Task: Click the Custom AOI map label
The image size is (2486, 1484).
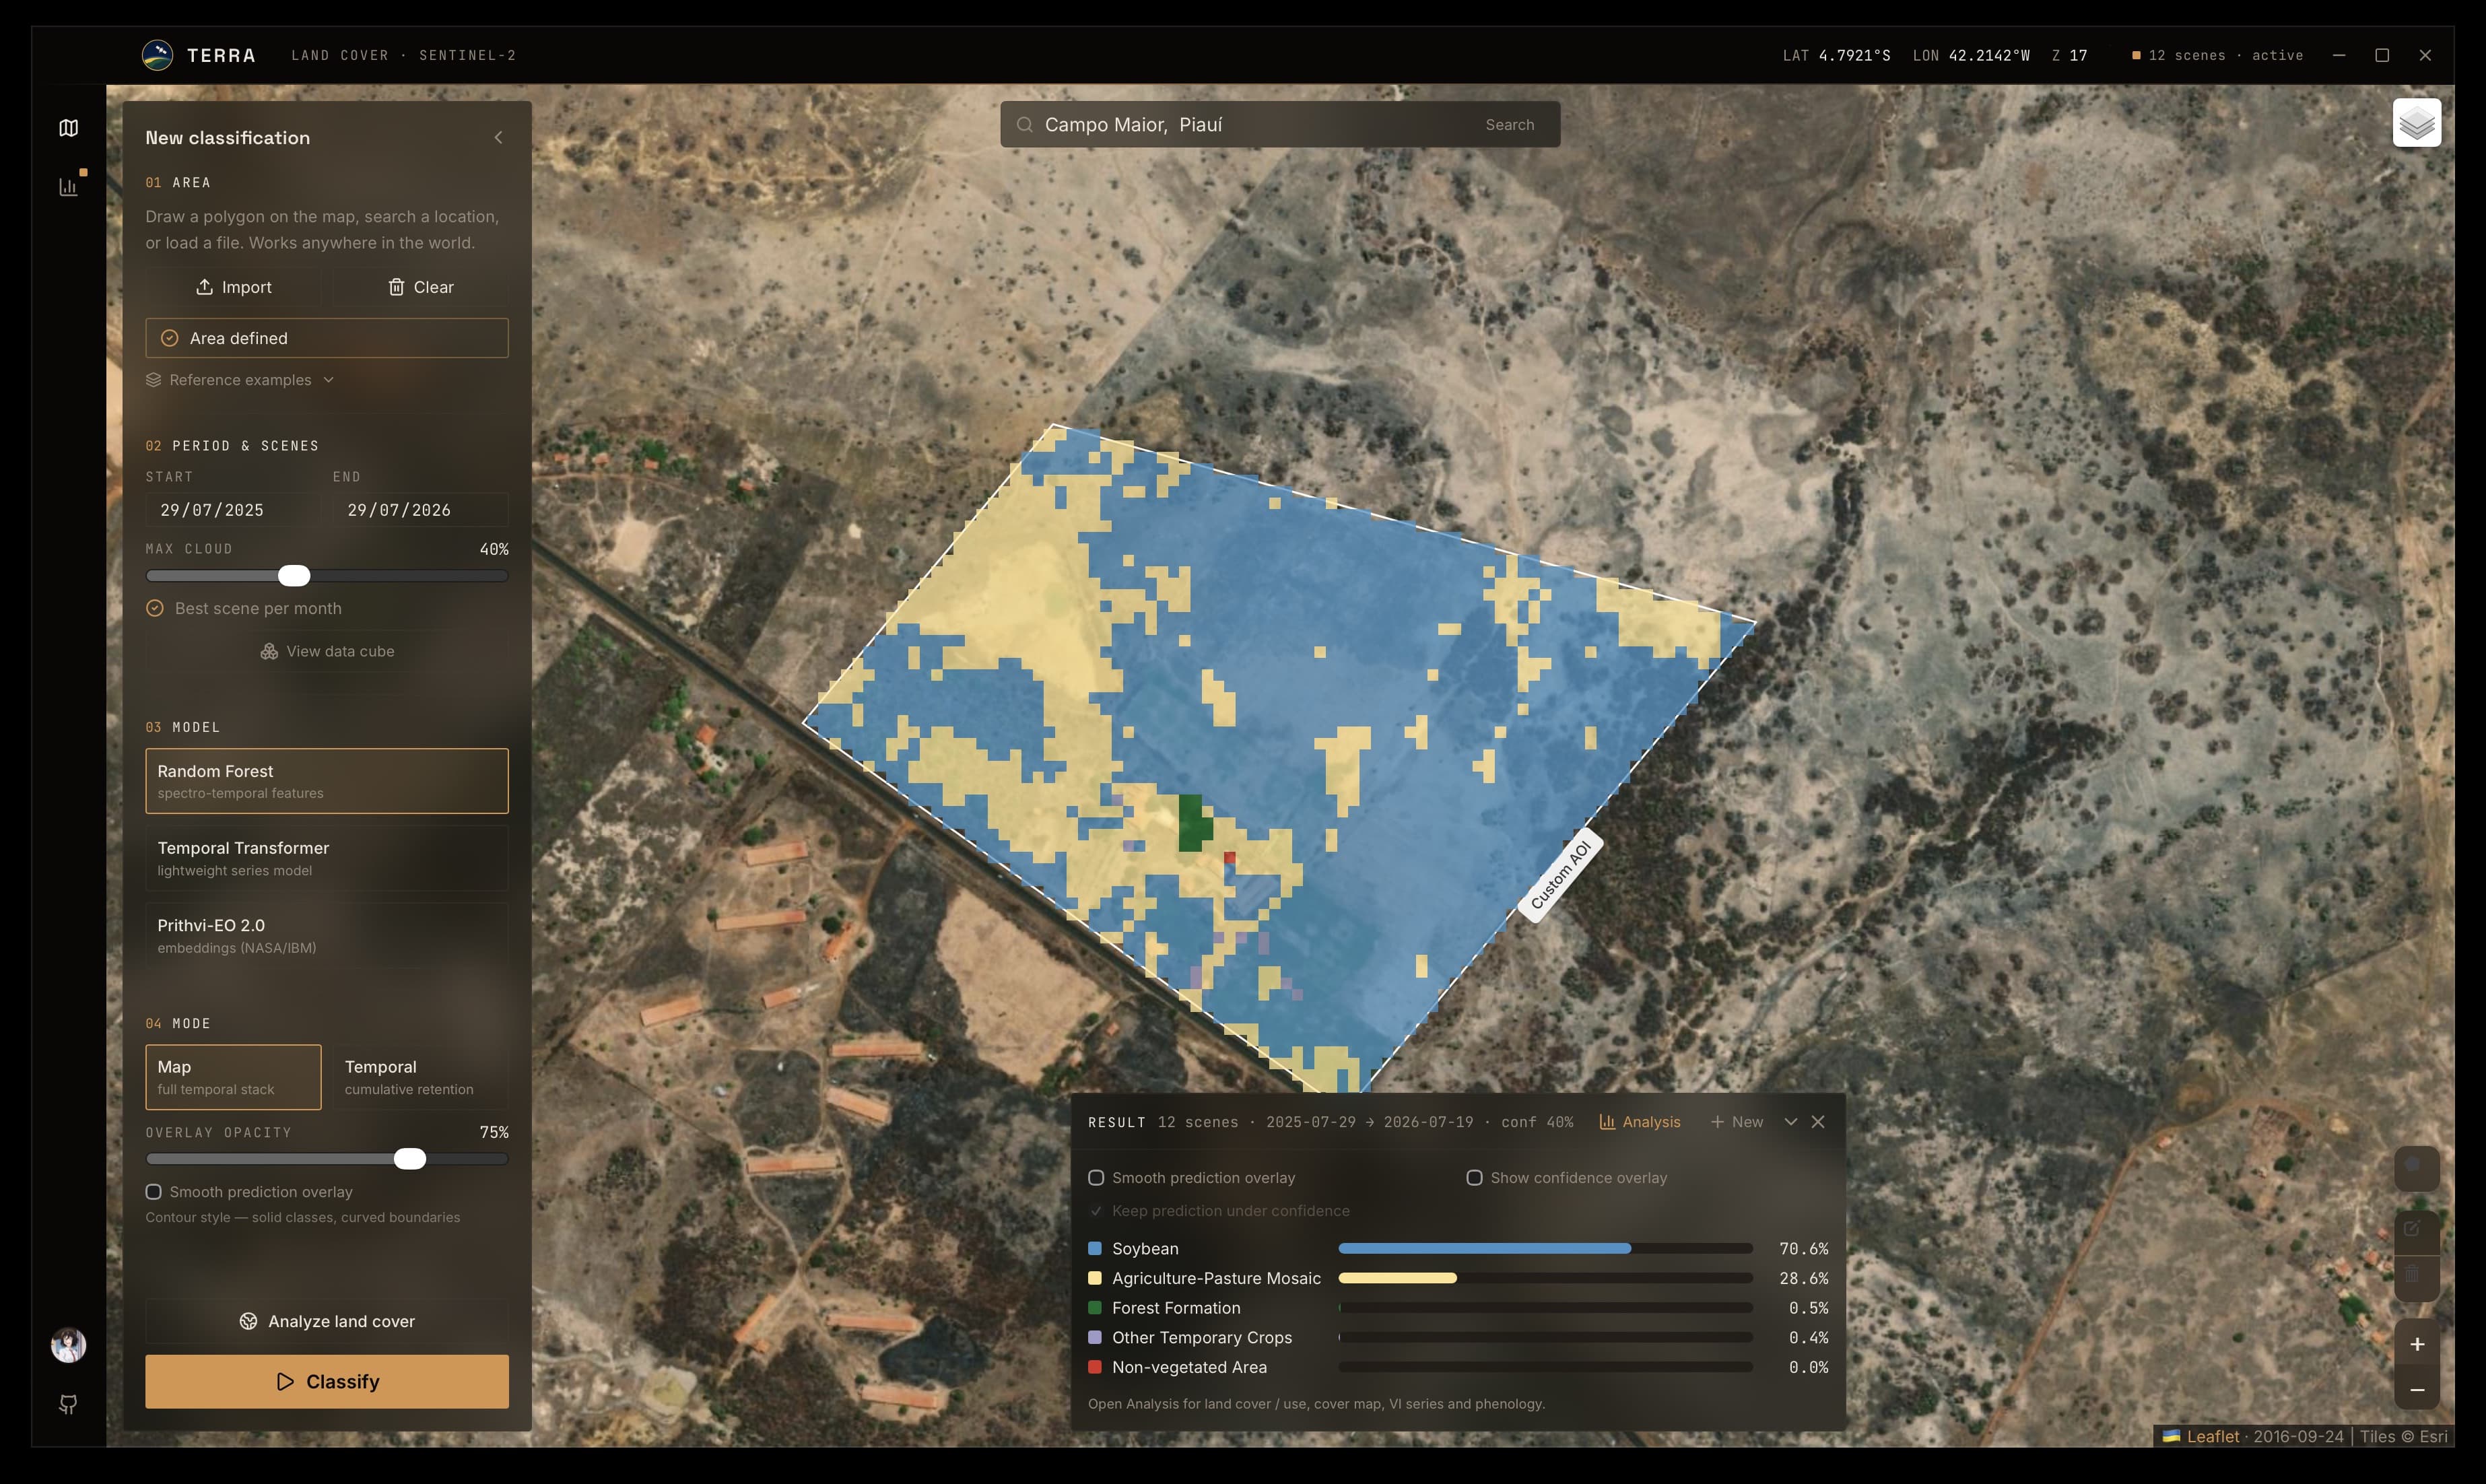Action: pyautogui.click(x=1560, y=875)
